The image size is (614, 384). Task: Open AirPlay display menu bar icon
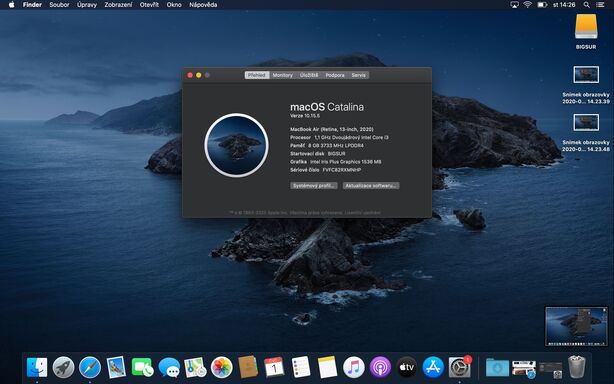point(514,5)
